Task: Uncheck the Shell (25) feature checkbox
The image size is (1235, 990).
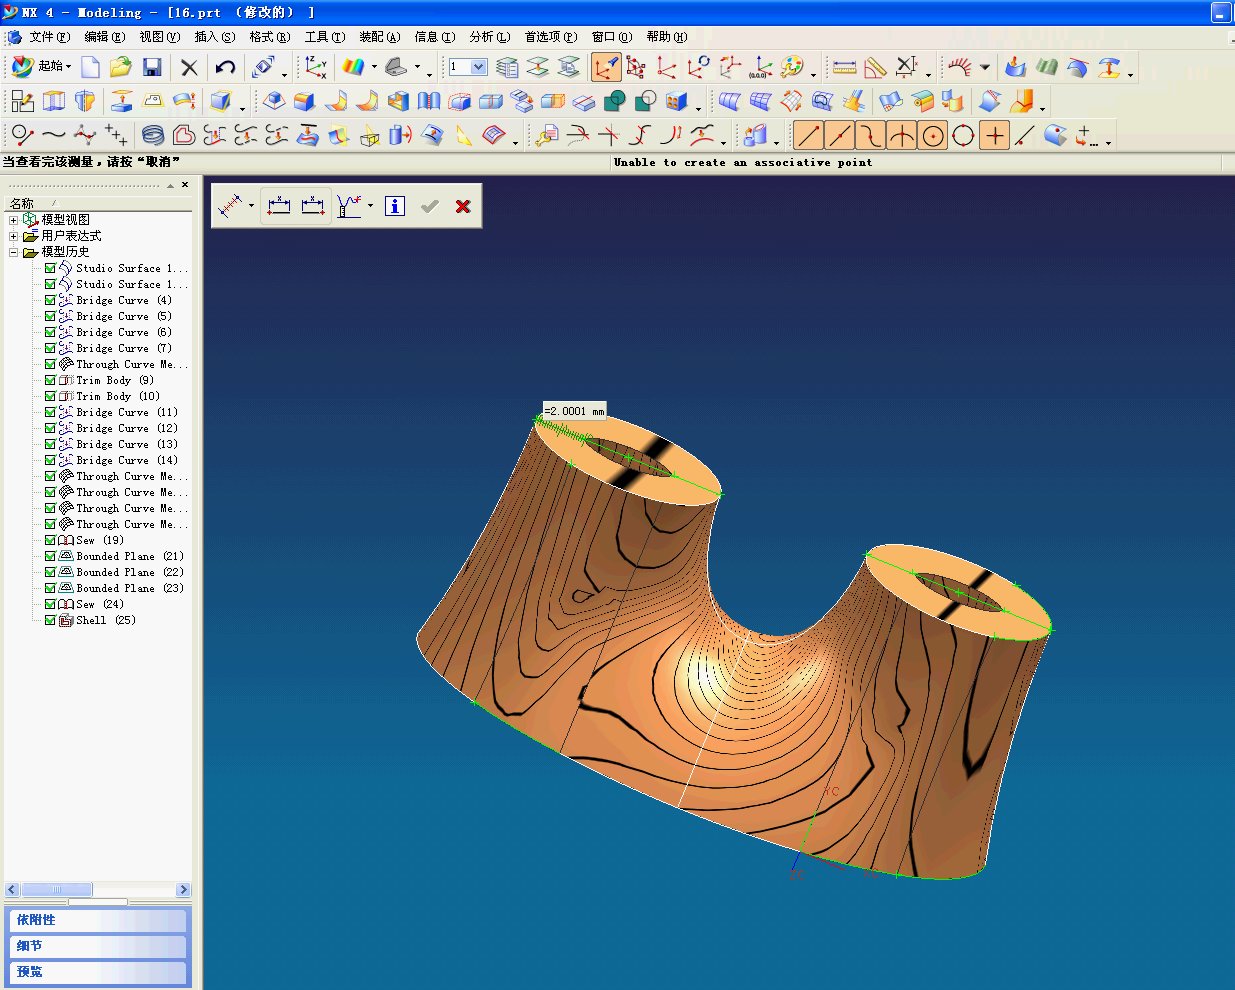Action: point(50,620)
